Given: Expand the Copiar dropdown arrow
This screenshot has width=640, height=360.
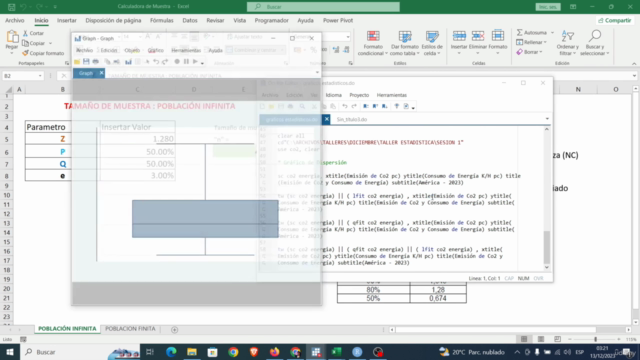Looking at the screenshot, I should coord(51,43).
